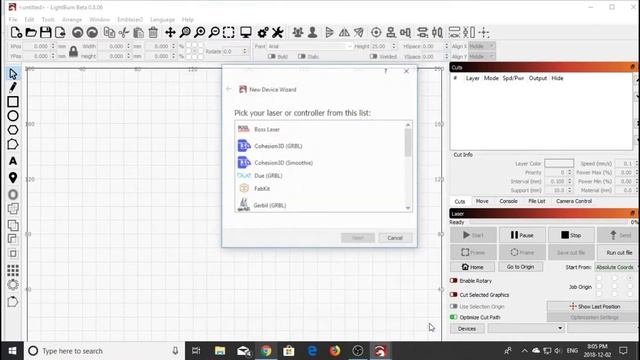This screenshot has width=640, height=360.
Task: Enable the Rotary switch
Action: pyautogui.click(x=453, y=281)
